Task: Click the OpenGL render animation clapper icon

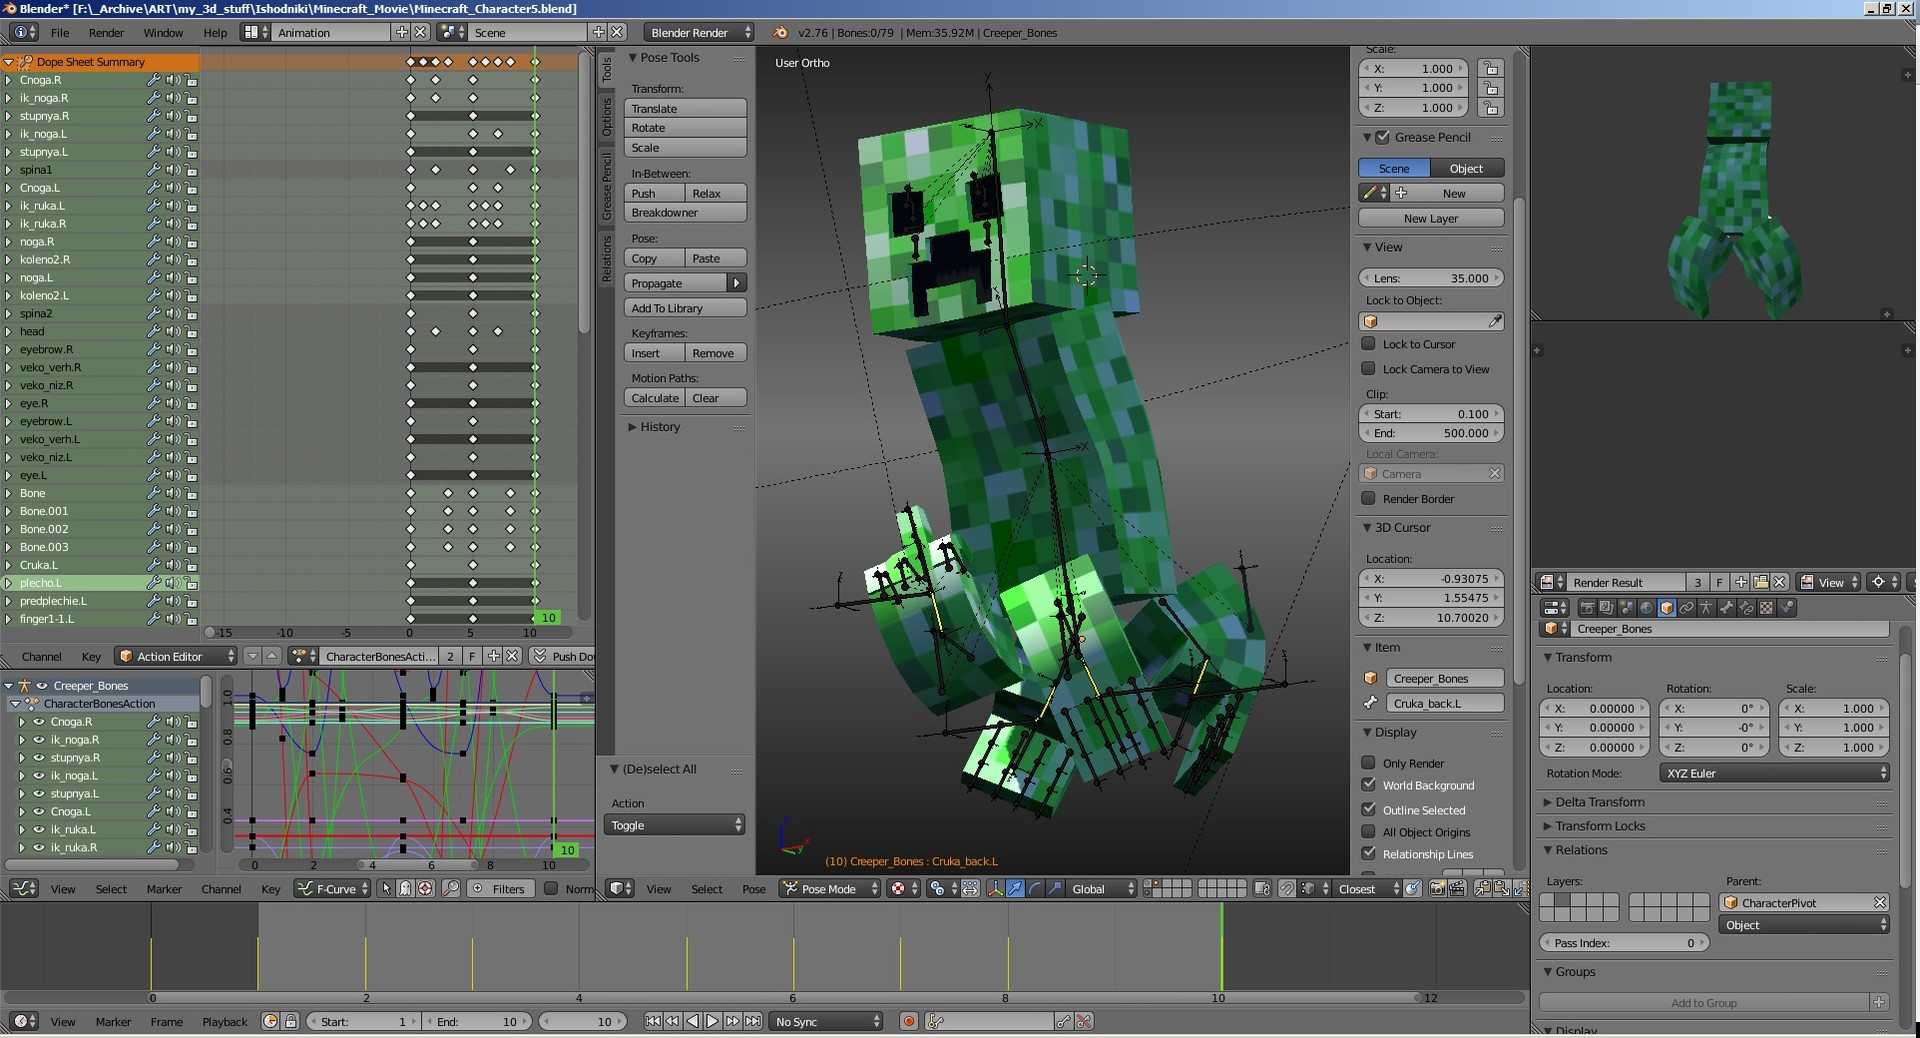Action: (1457, 889)
